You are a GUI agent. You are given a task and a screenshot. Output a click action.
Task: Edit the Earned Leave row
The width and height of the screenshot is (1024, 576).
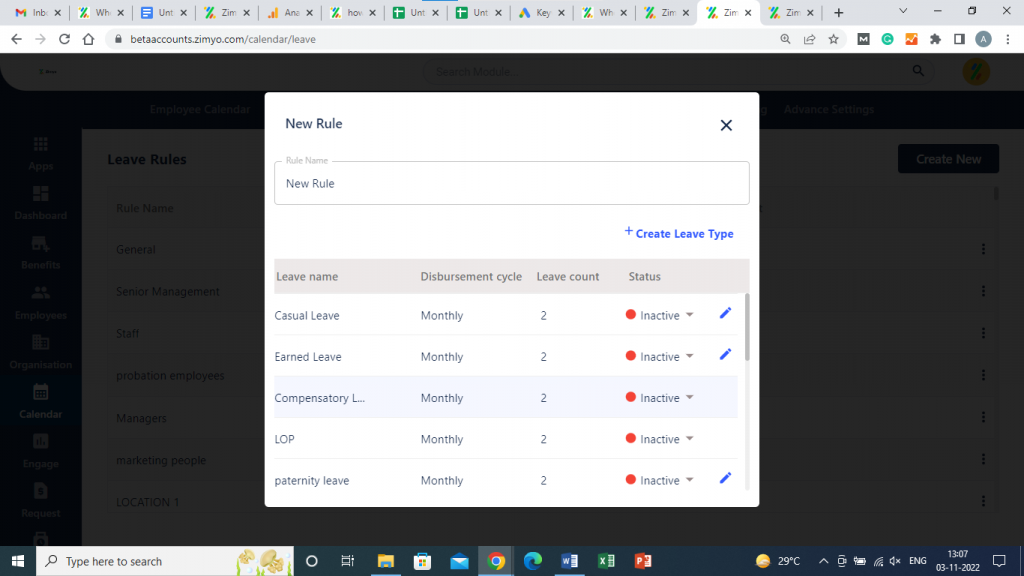click(x=725, y=355)
